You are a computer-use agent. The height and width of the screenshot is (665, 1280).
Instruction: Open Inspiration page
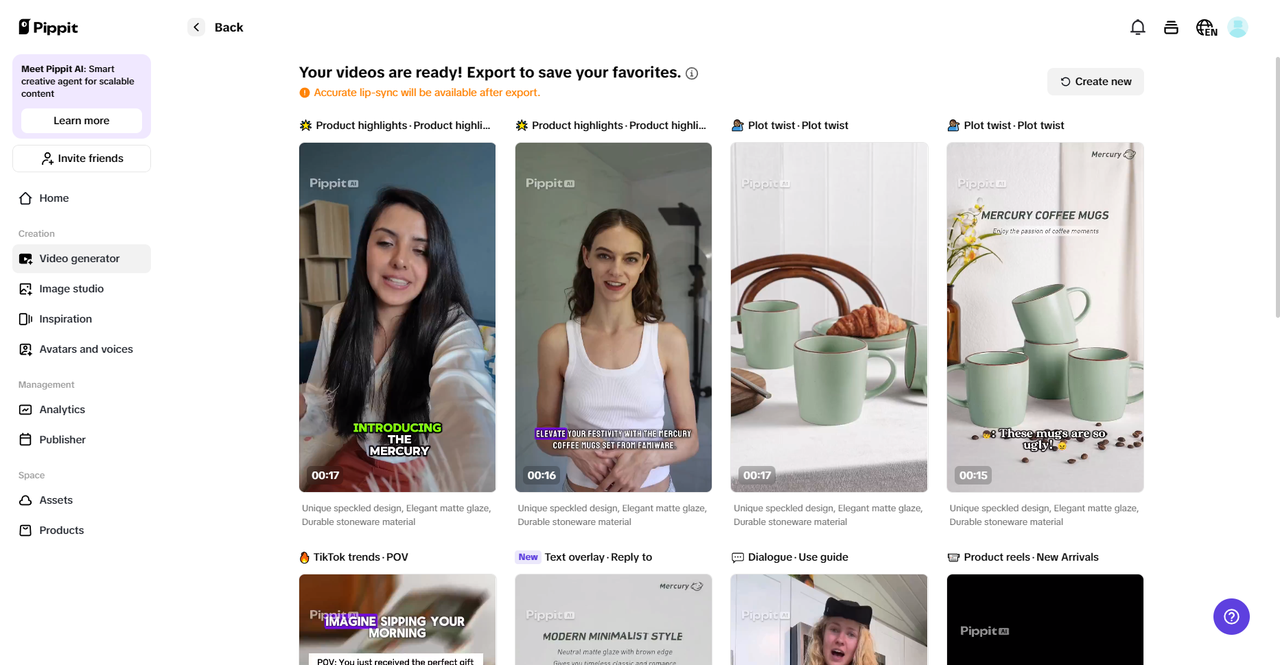(x=82, y=319)
